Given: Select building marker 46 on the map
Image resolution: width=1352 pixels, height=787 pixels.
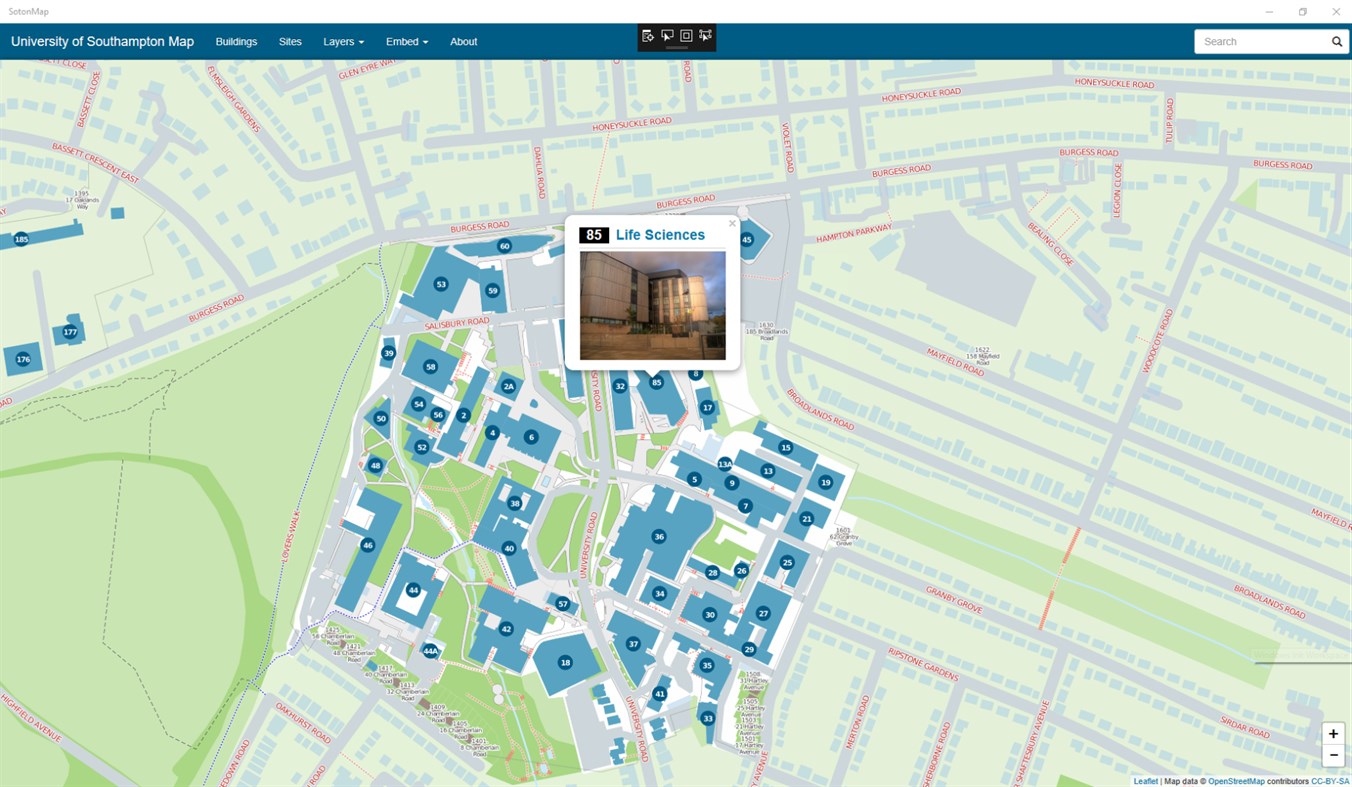Looking at the screenshot, I should coord(367,545).
